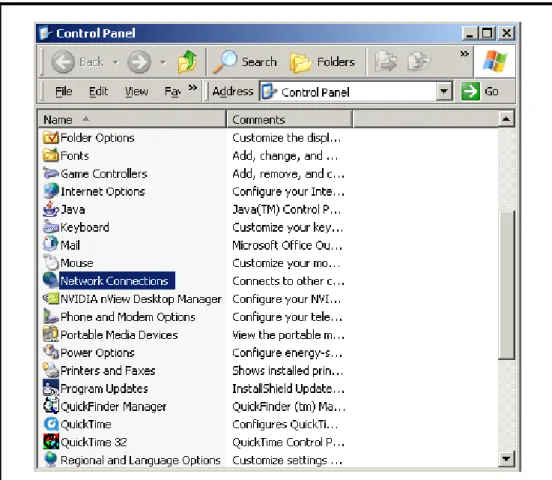Select the 'Network Connections' highlighted label
The image size is (552, 480).
click(x=117, y=281)
